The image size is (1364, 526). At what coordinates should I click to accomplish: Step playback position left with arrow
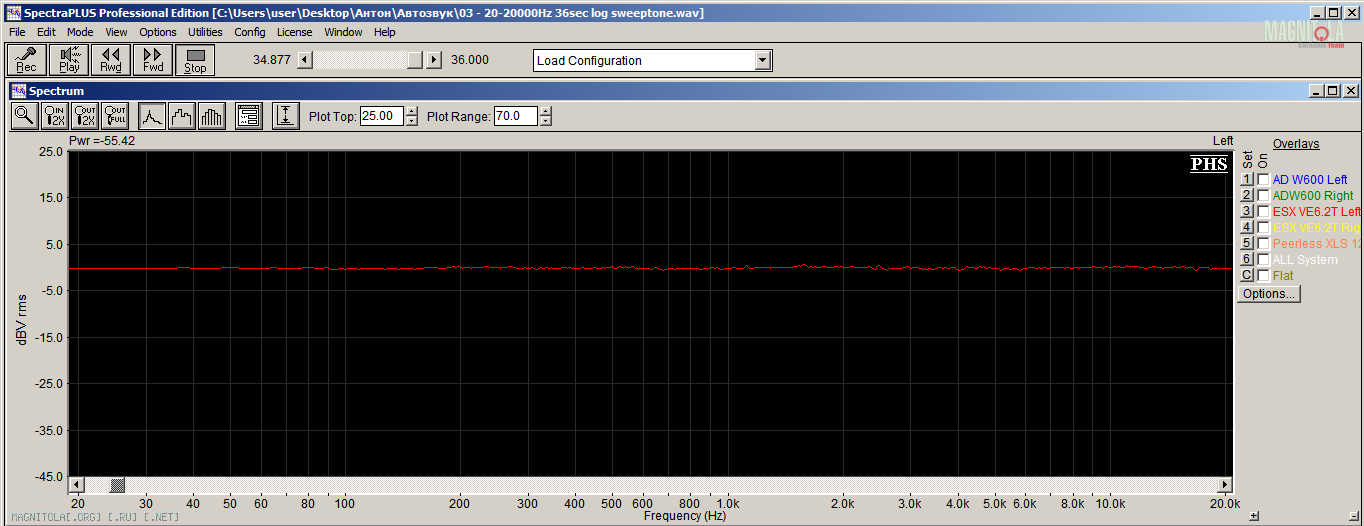click(306, 60)
